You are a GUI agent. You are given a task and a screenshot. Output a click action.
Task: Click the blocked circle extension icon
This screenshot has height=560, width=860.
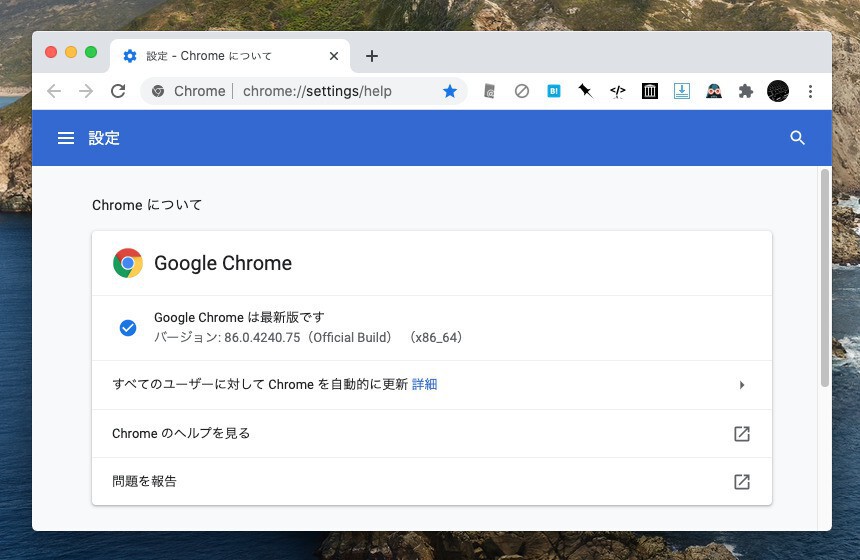click(x=522, y=91)
